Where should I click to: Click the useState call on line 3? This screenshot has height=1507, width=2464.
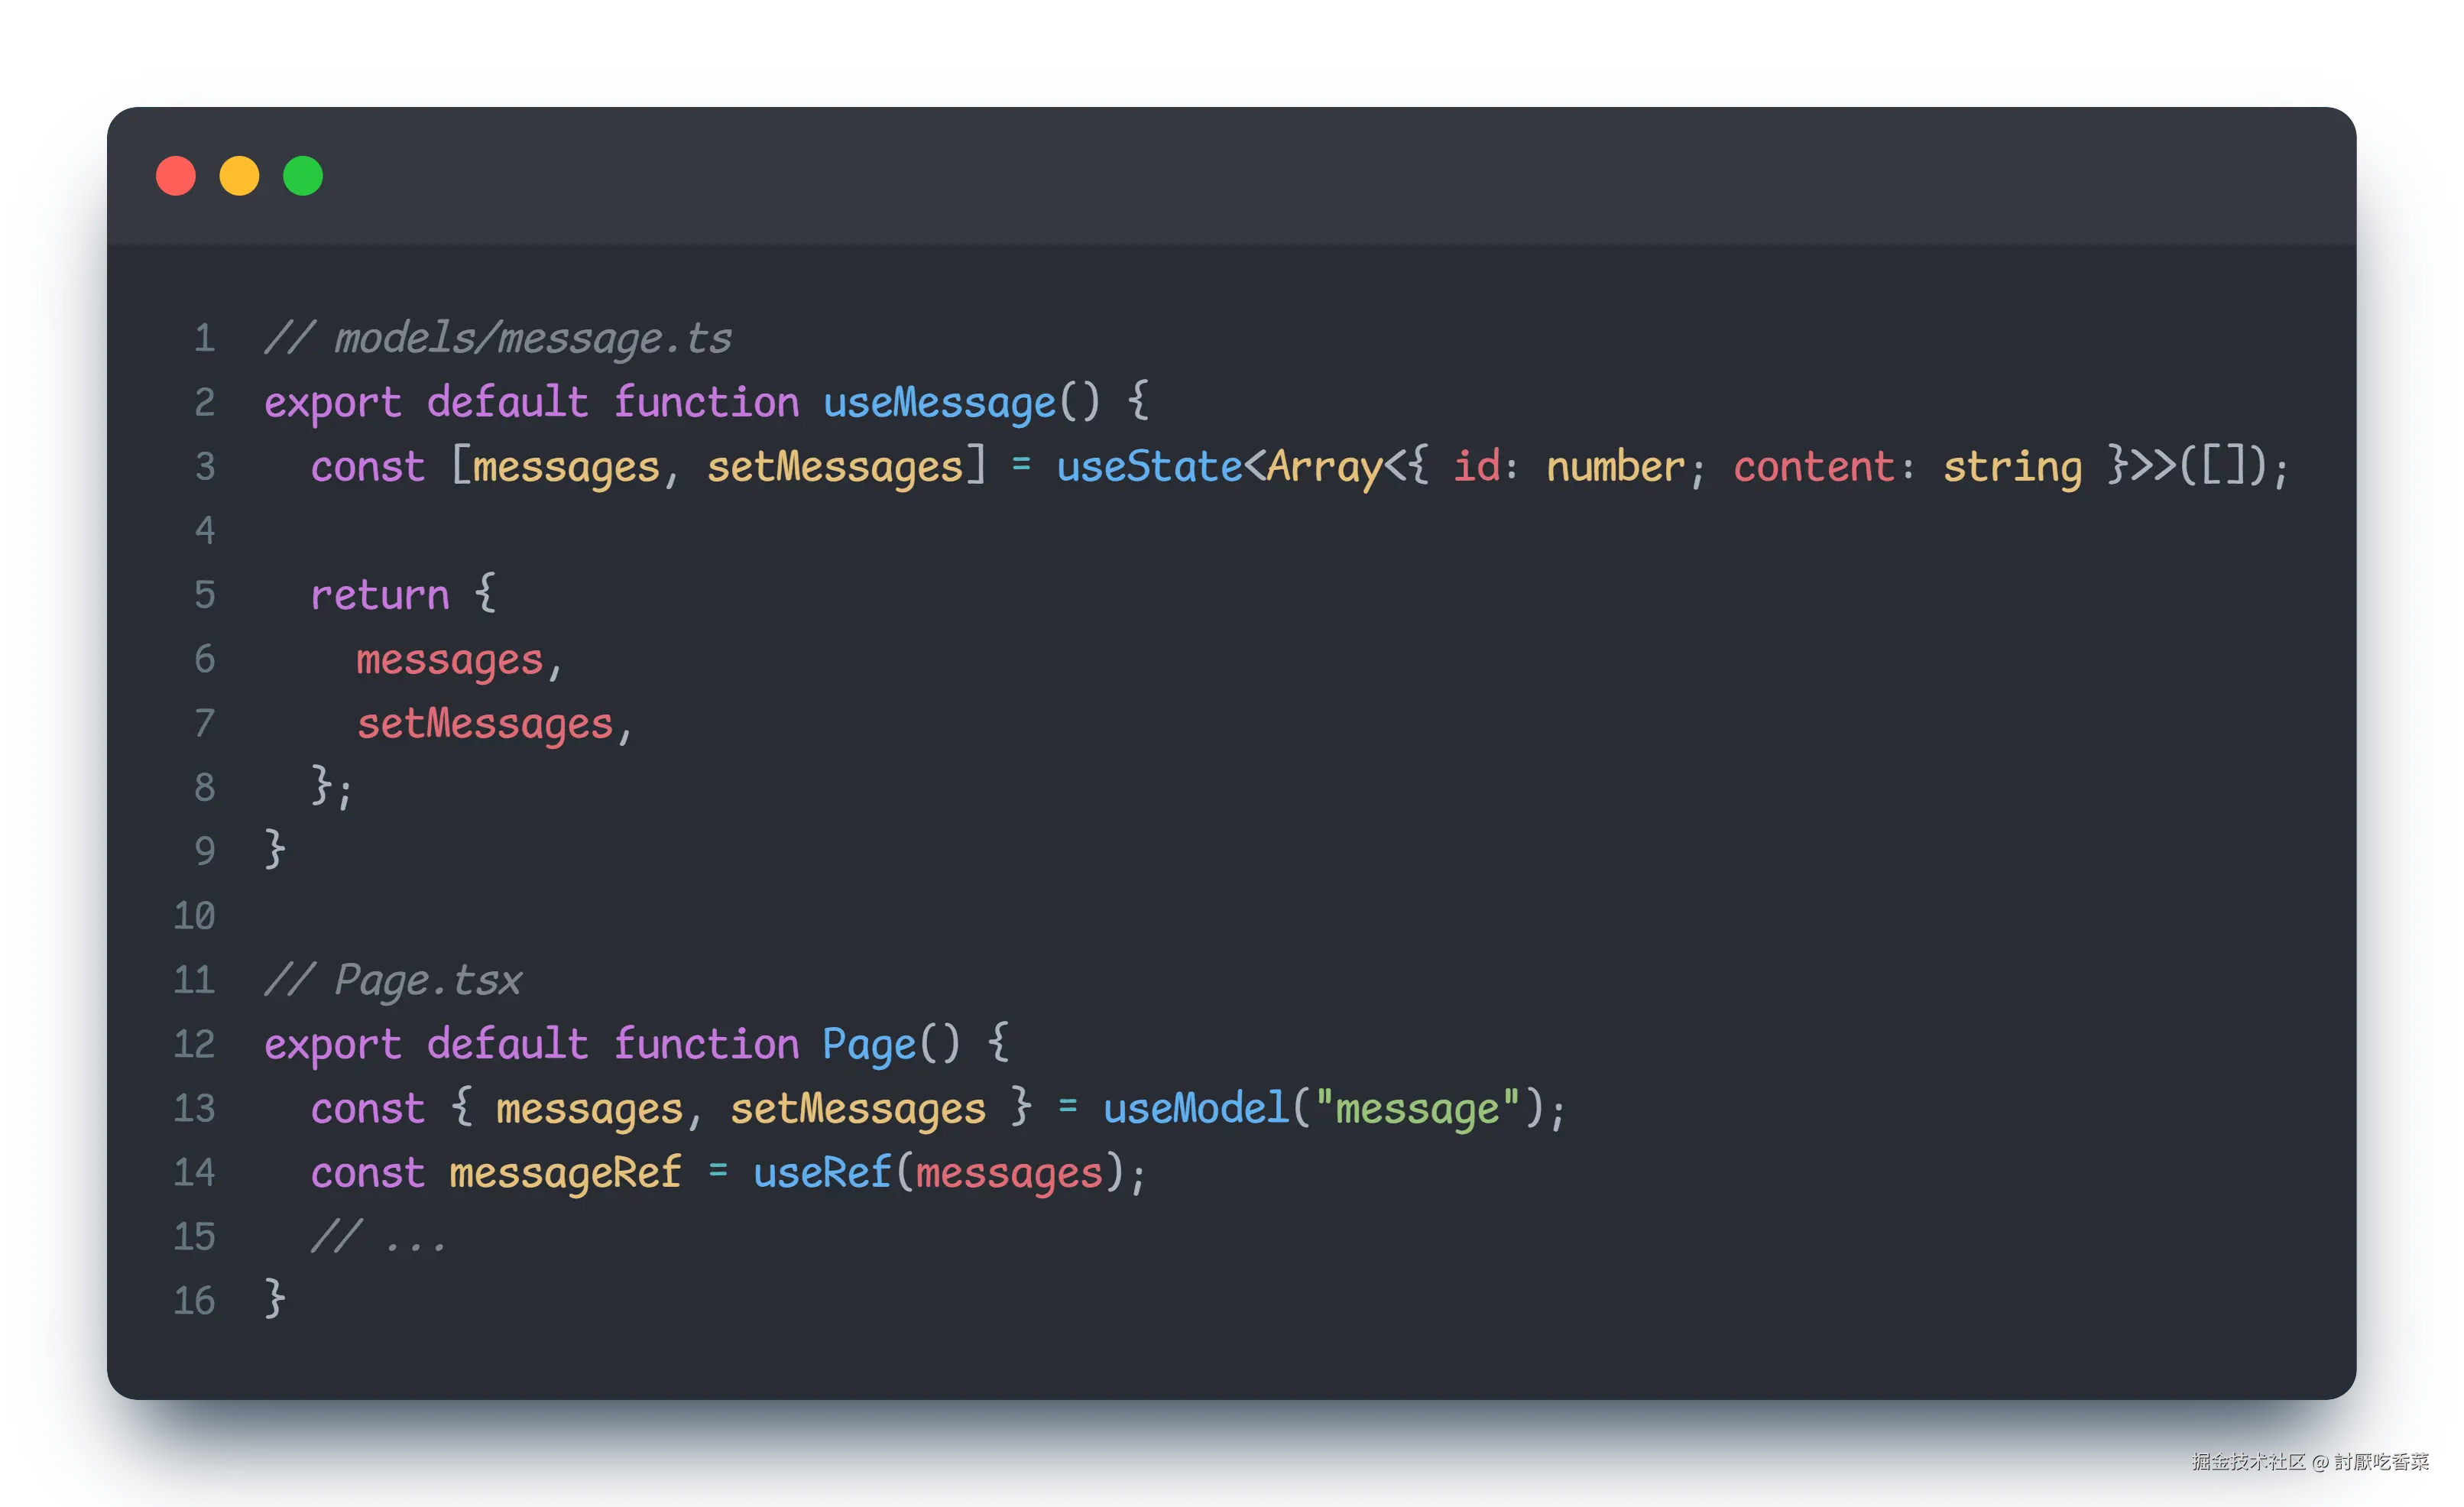1149,467
